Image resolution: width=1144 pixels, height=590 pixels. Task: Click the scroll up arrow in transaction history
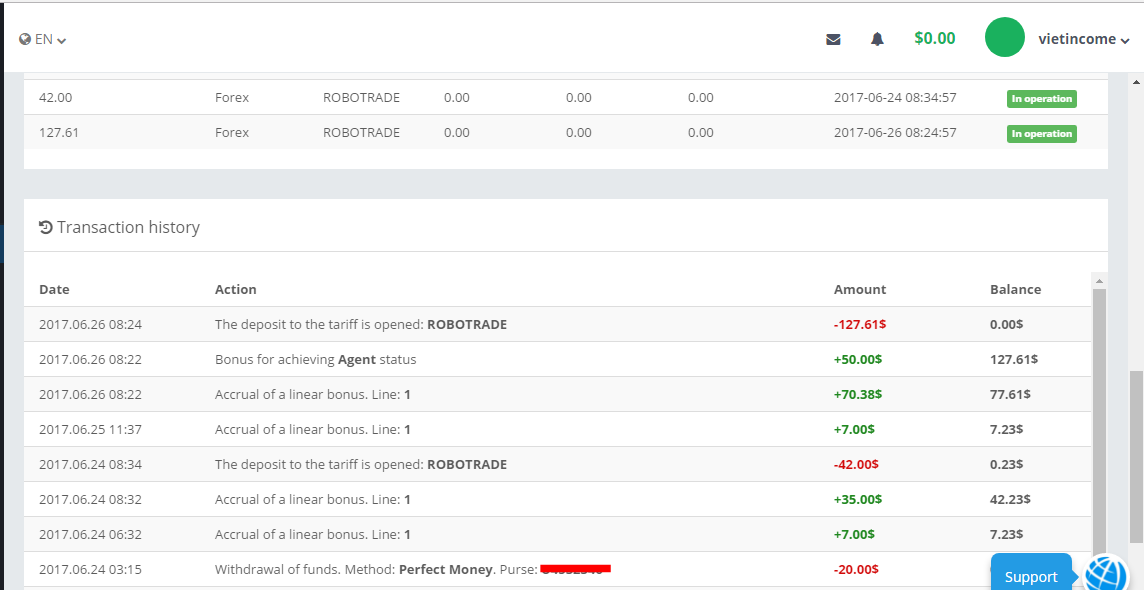pos(1099,281)
